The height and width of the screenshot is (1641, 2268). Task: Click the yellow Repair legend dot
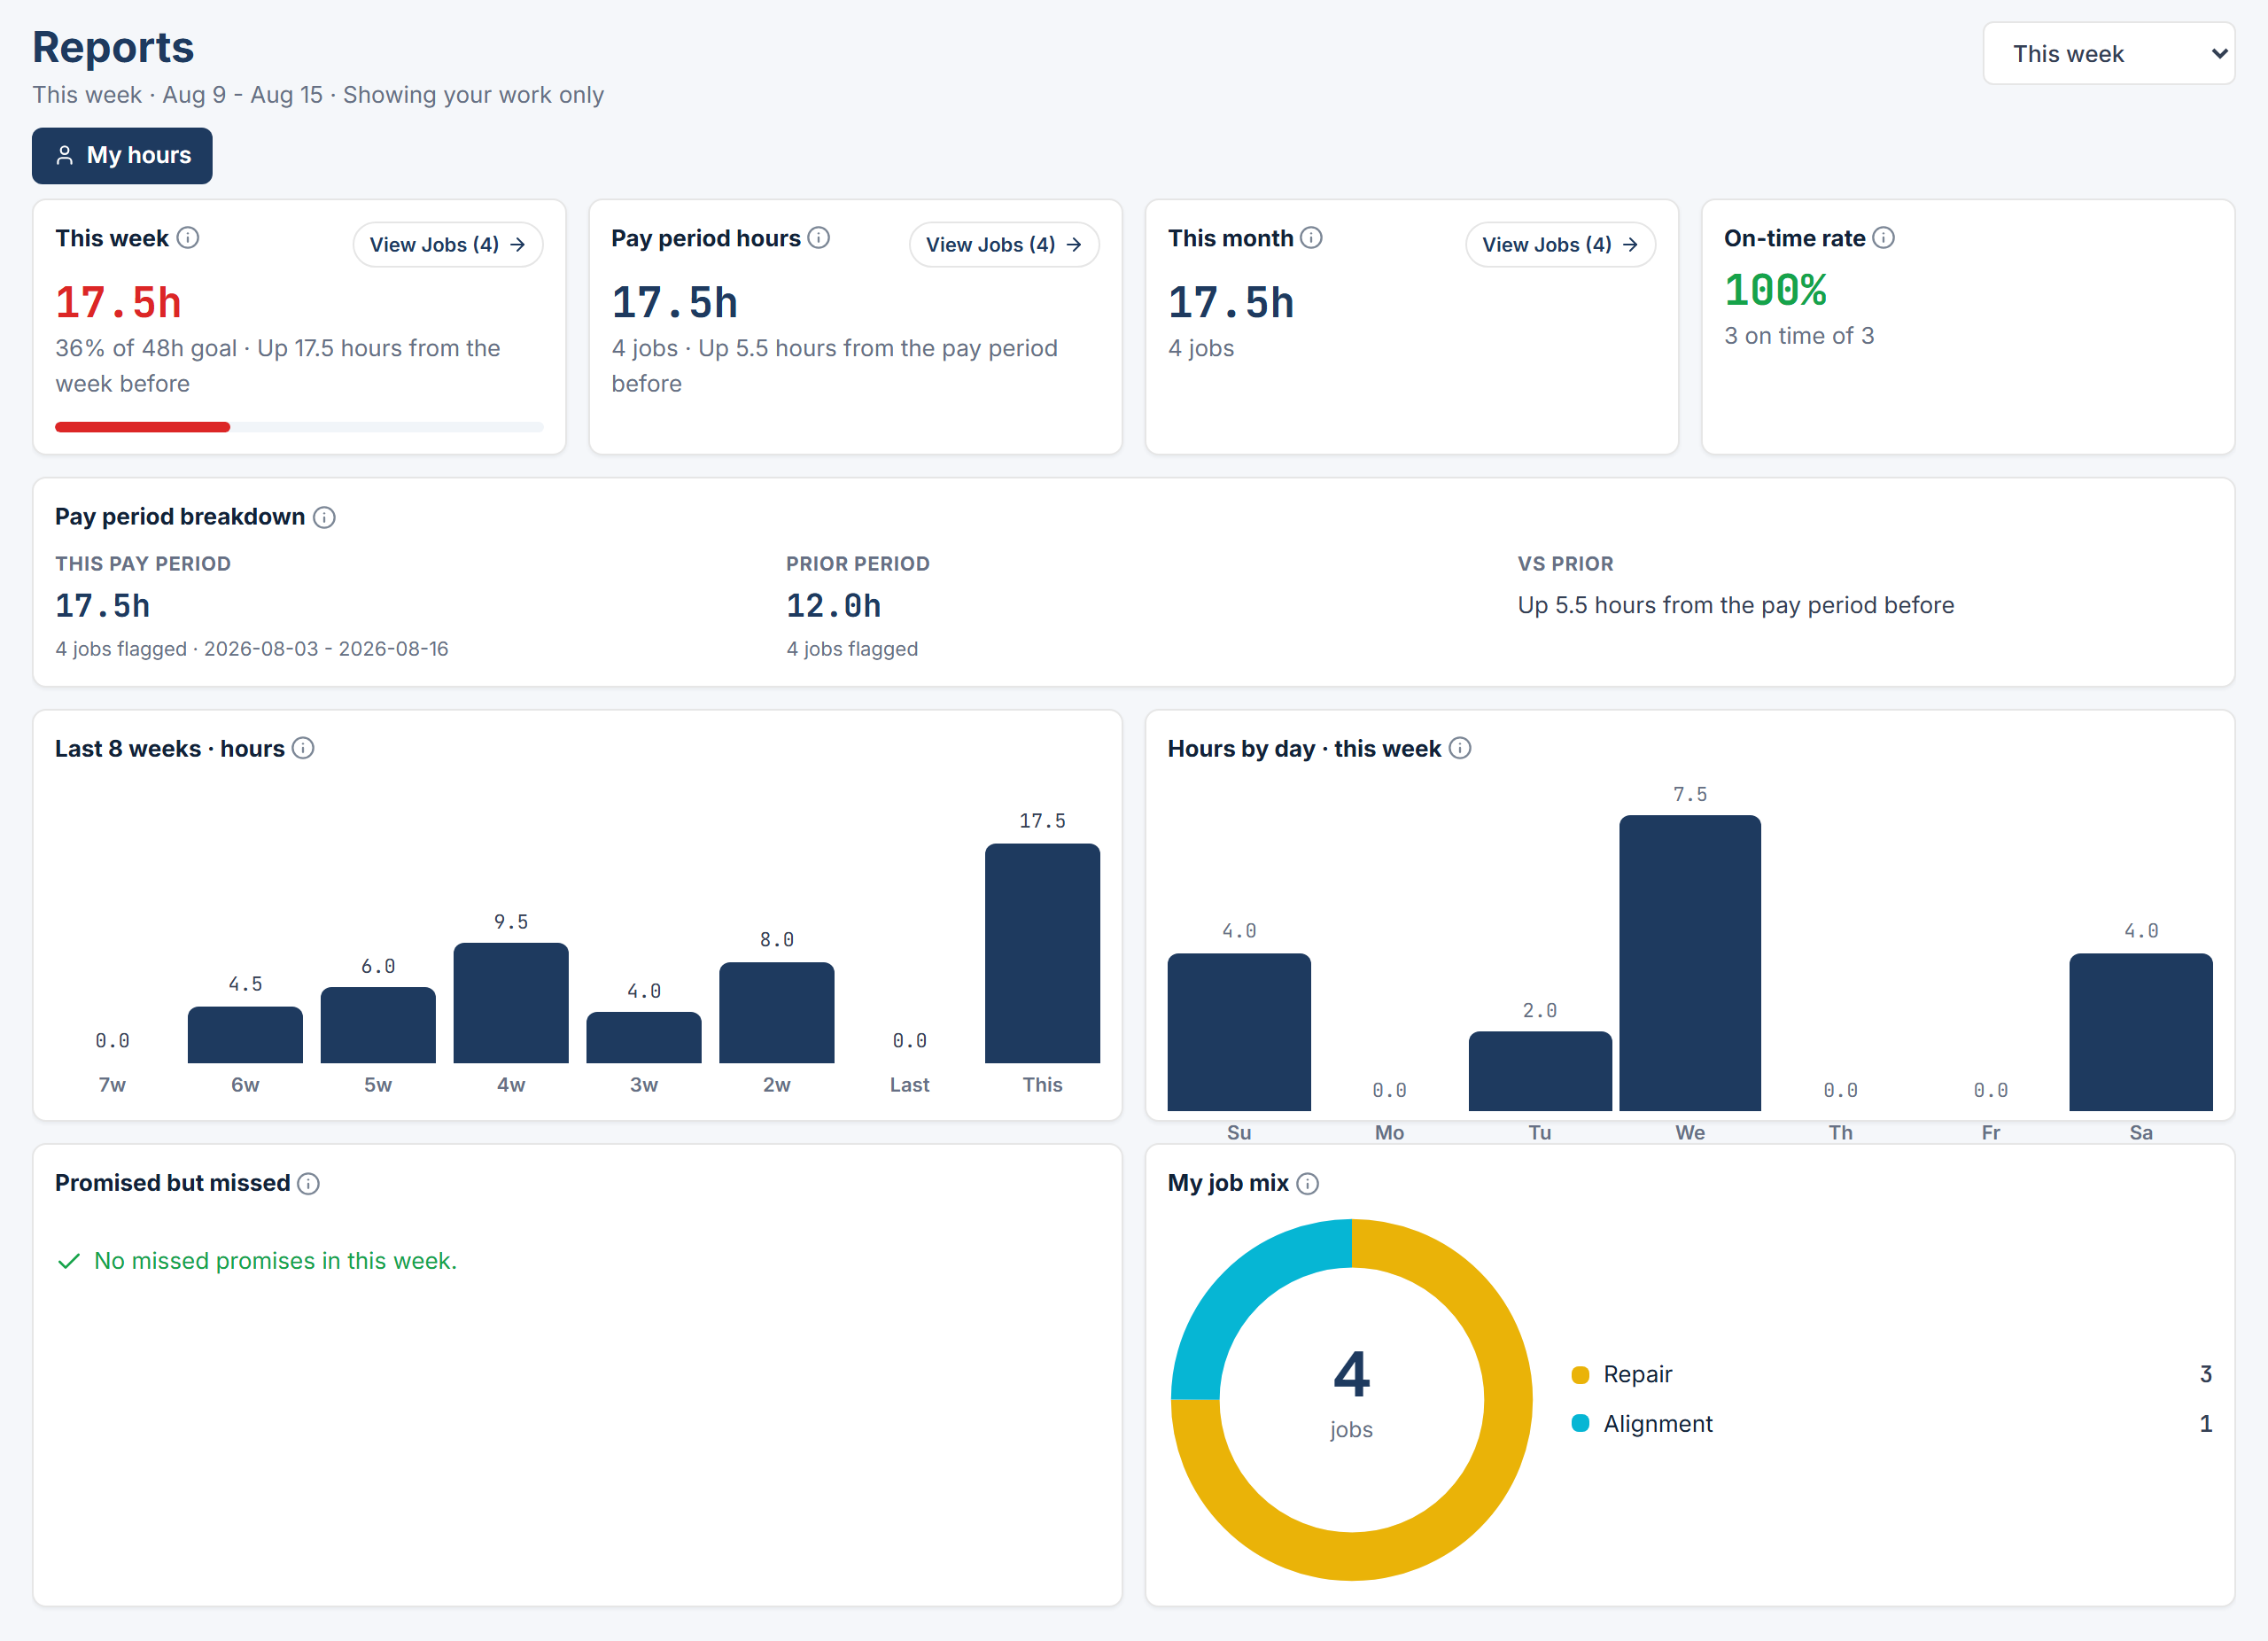[1580, 1375]
